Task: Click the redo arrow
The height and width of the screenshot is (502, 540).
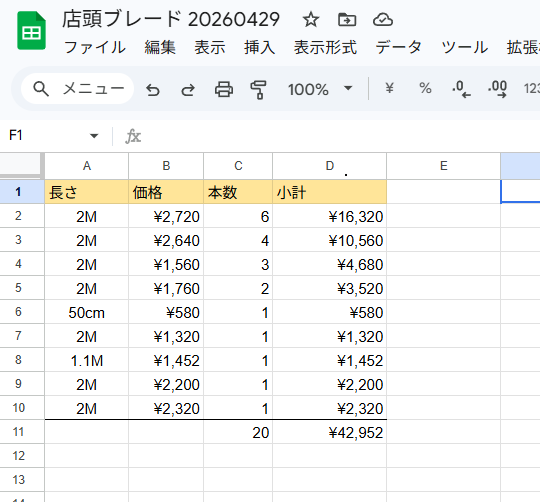Action: [188, 90]
